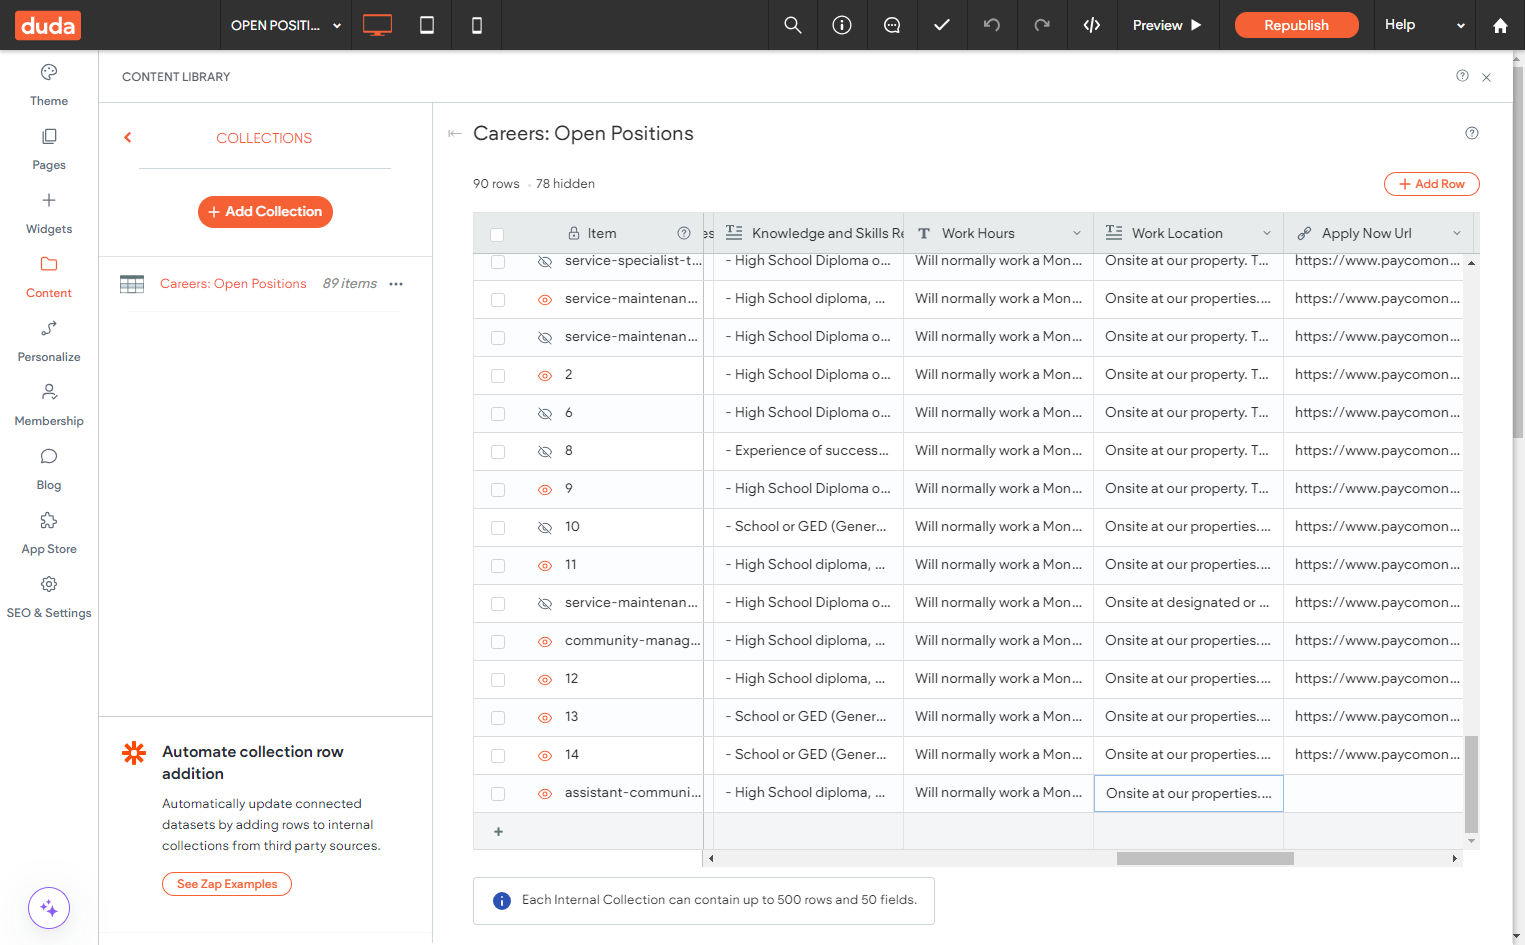This screenshot has width=1525, height=945.
Task: Open the search tool in top toolbar
Action: pos(793,25)
